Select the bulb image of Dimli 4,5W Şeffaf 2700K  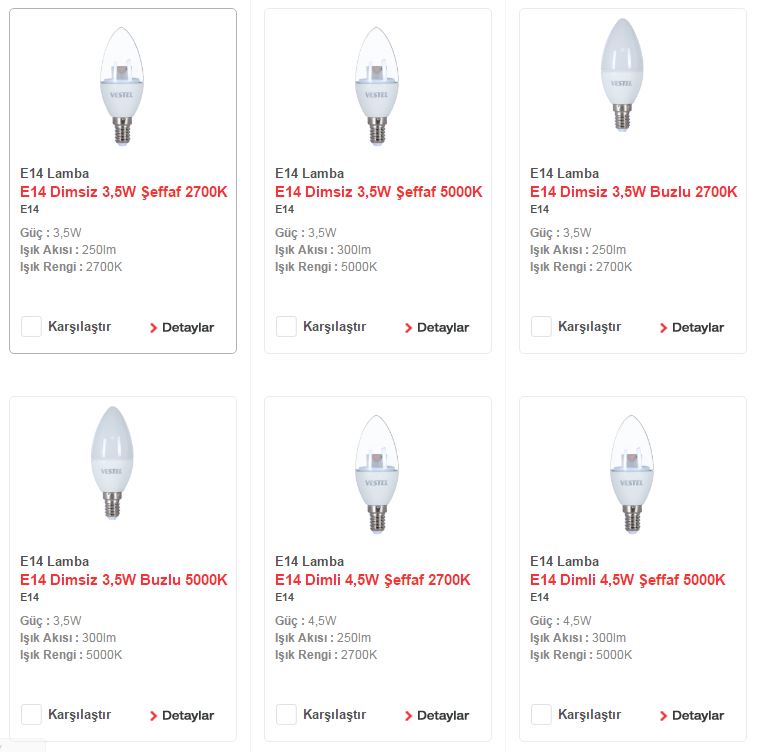(377, 472)
